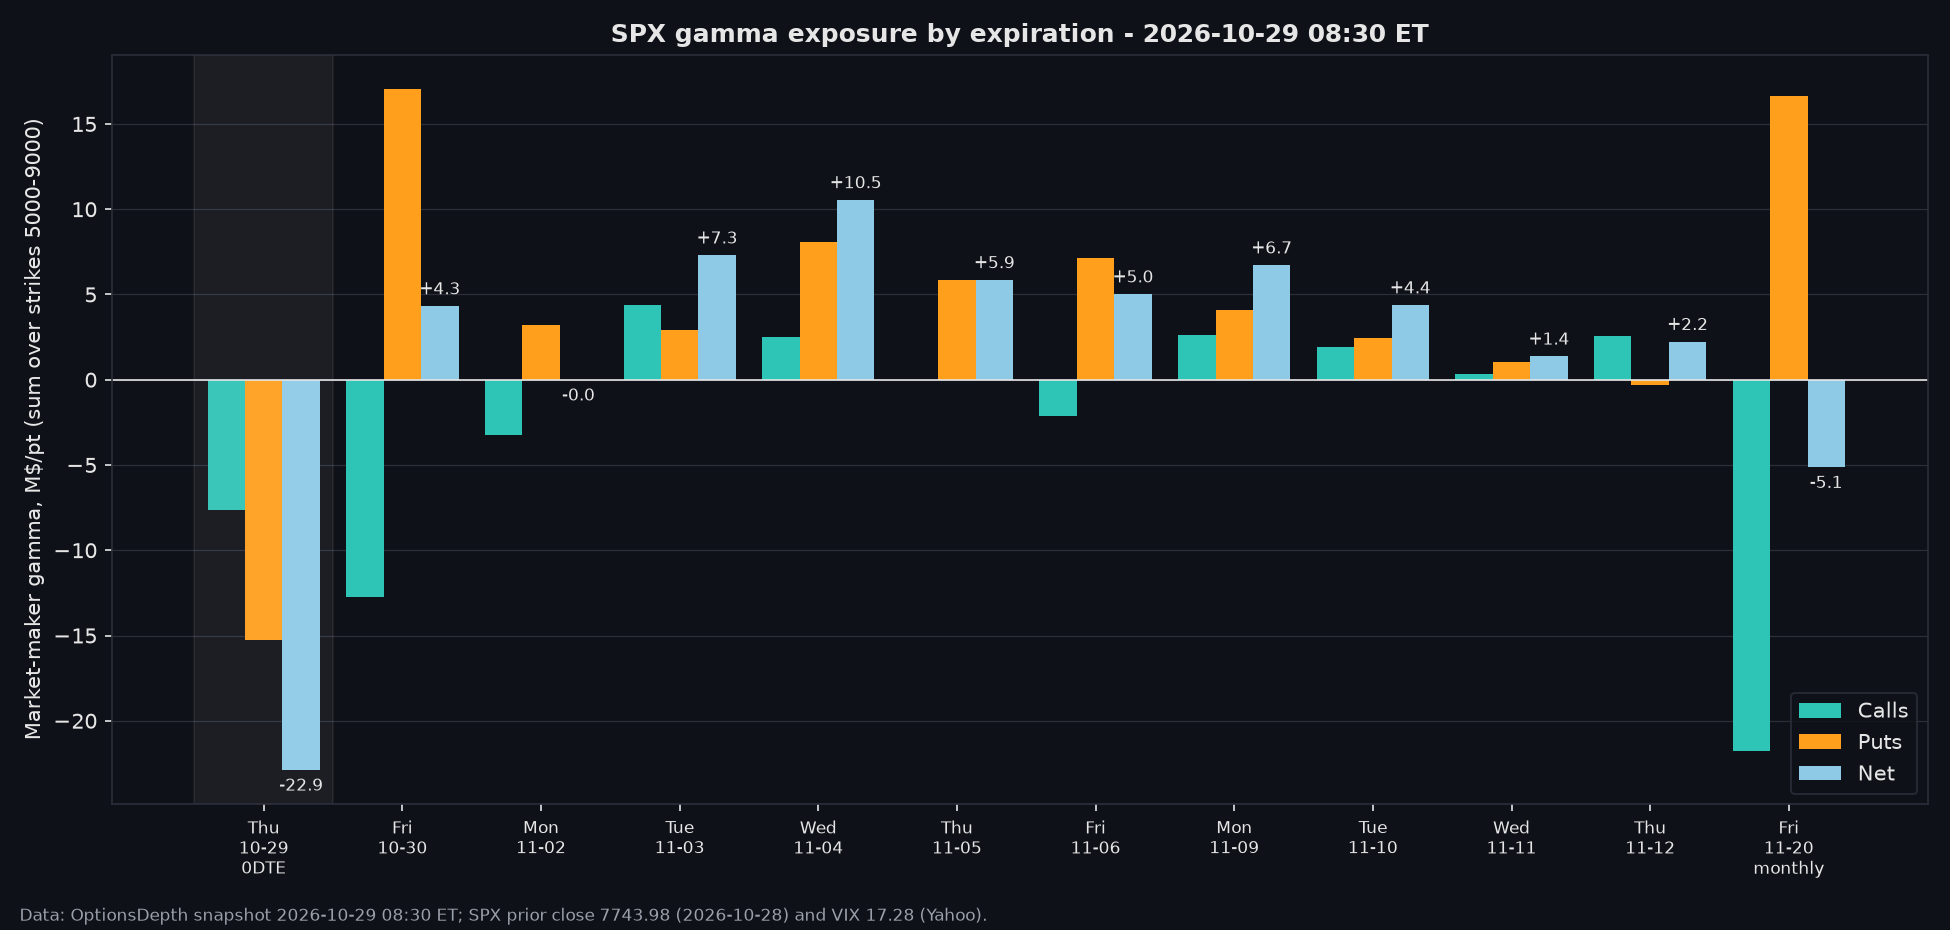The image size is (1950, 930).
Task: Click the Tue 11-10 axis label
Action: [x=1373, y=838]
